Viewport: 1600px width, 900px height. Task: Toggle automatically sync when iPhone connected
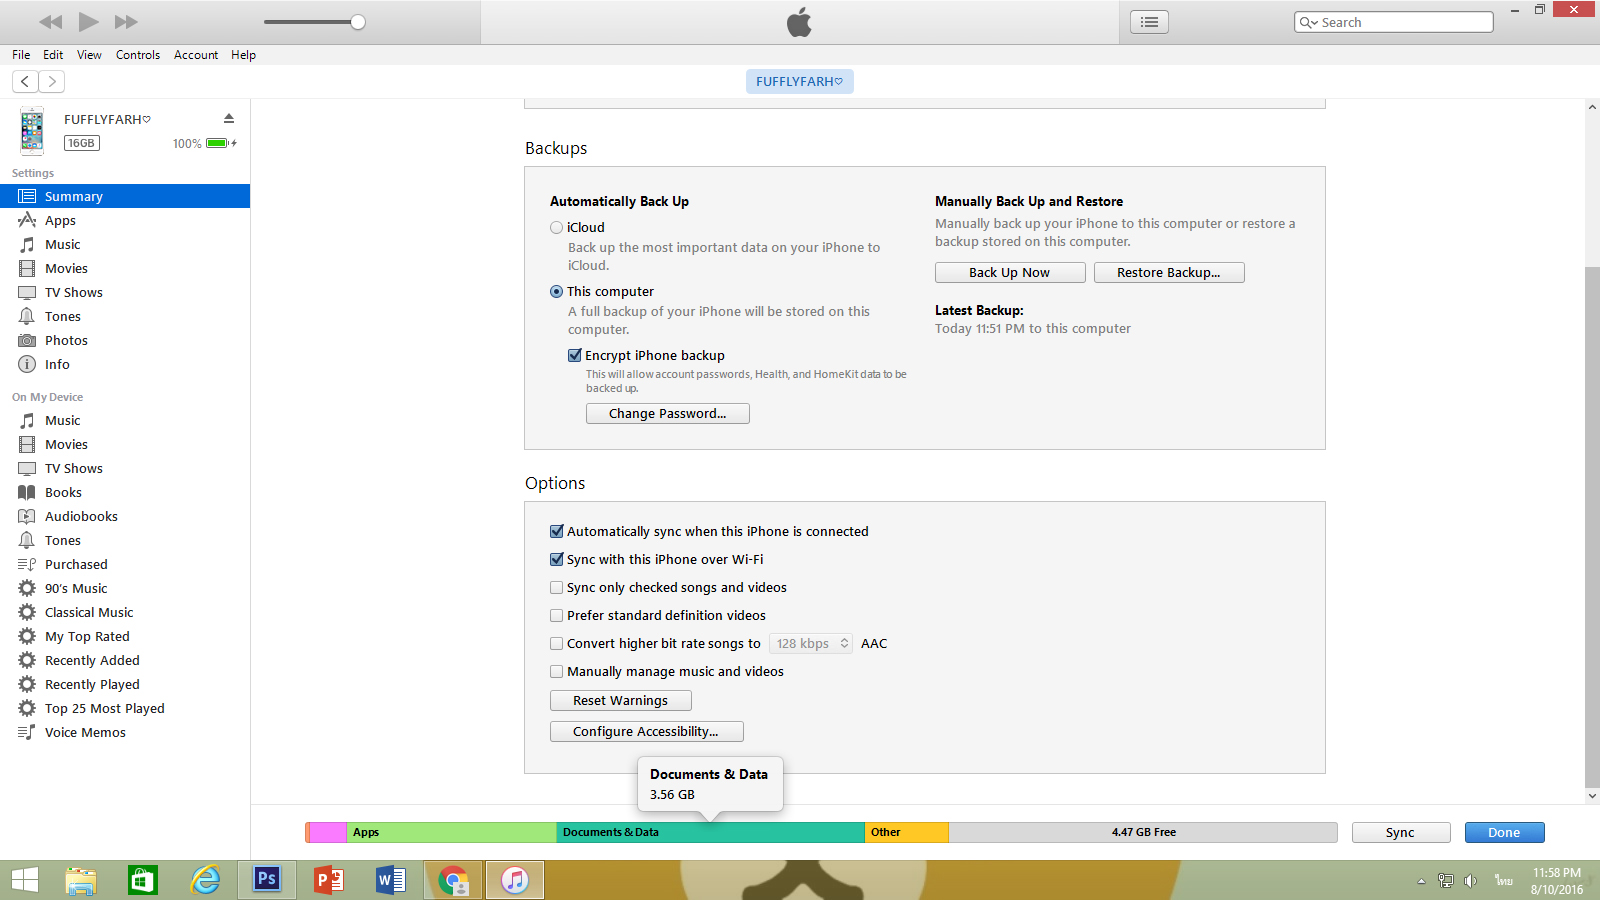[557, 531]
